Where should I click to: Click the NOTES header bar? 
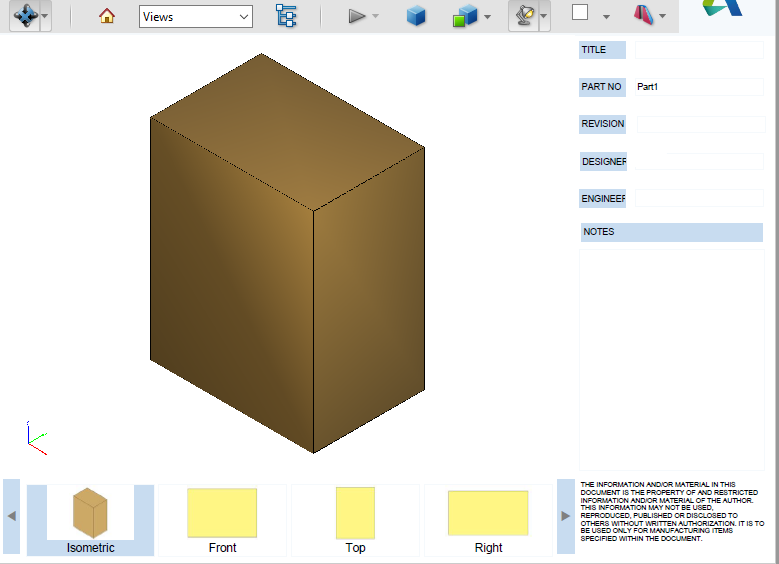(x=672, y=232)
